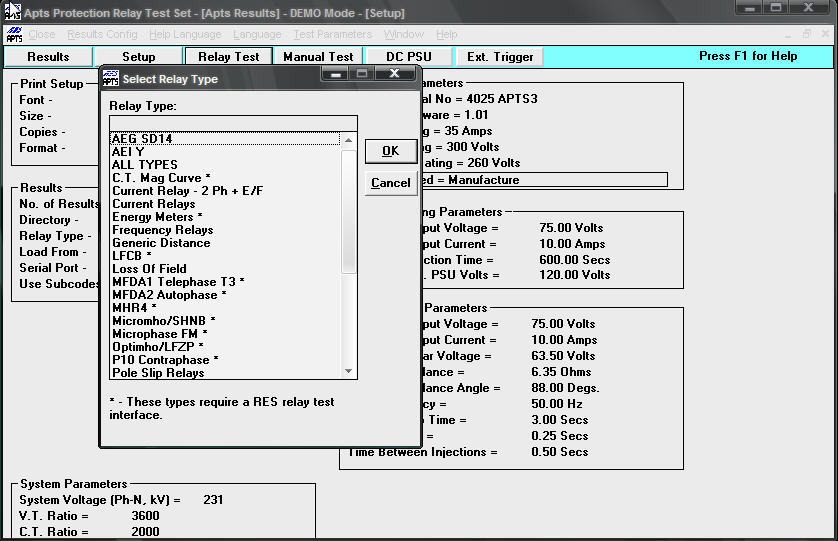Open the Help Language menu
This screenshot has width=838, height=541.
click(x=185, y=34)
